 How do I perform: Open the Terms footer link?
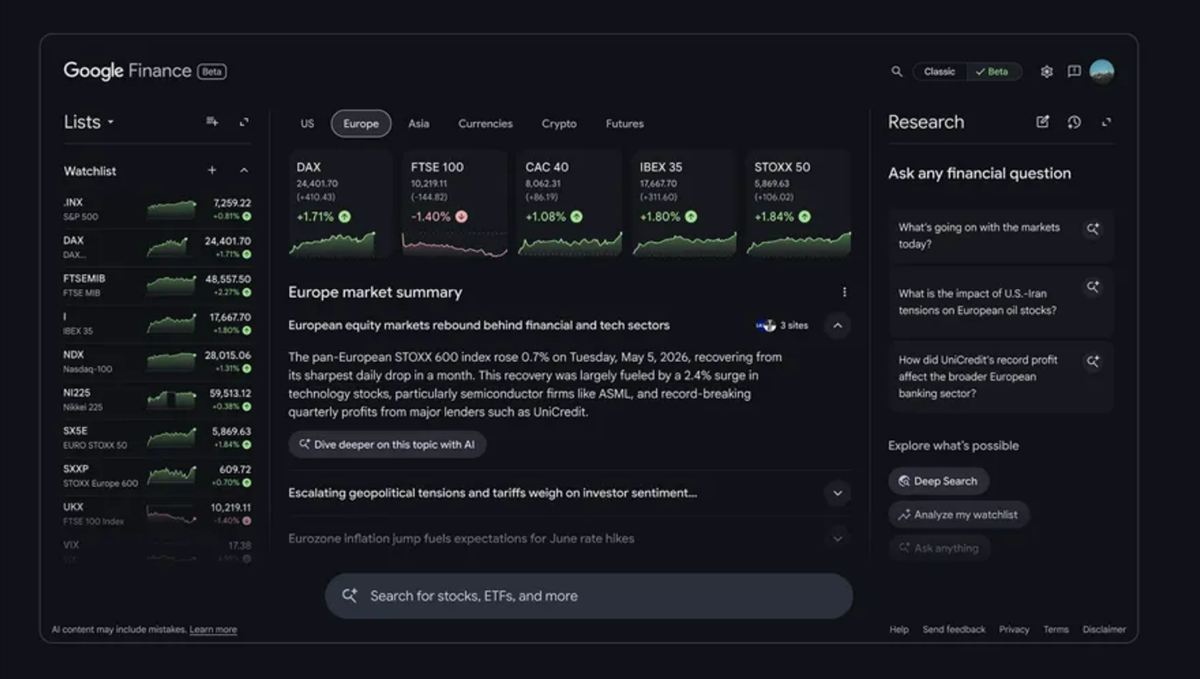[1056, 630]
